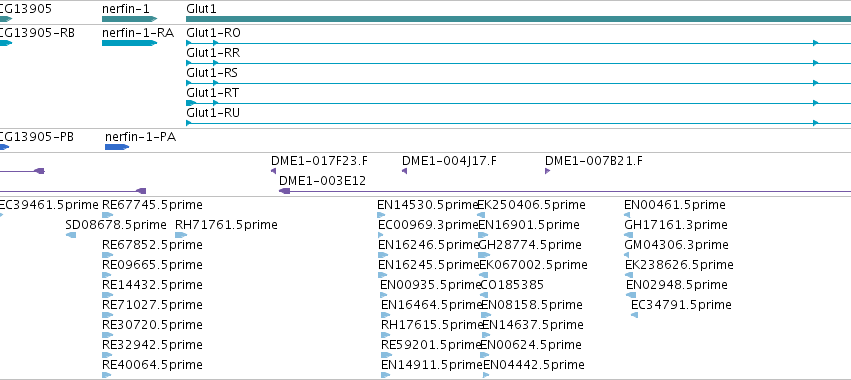Click the RE67745.5prime EST glyph
Image resolution: width=851 pixels, height=380 pixels.
coord(107,215)
